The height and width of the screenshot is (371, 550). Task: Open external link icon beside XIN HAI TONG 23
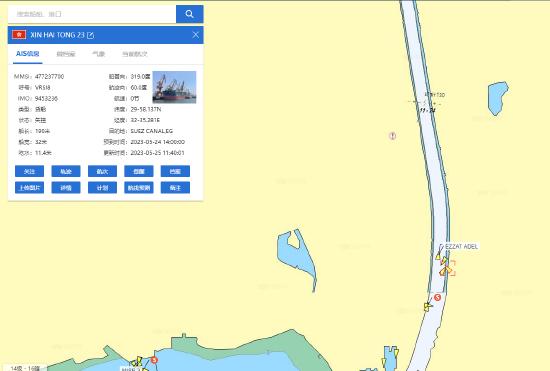point(90,35)
